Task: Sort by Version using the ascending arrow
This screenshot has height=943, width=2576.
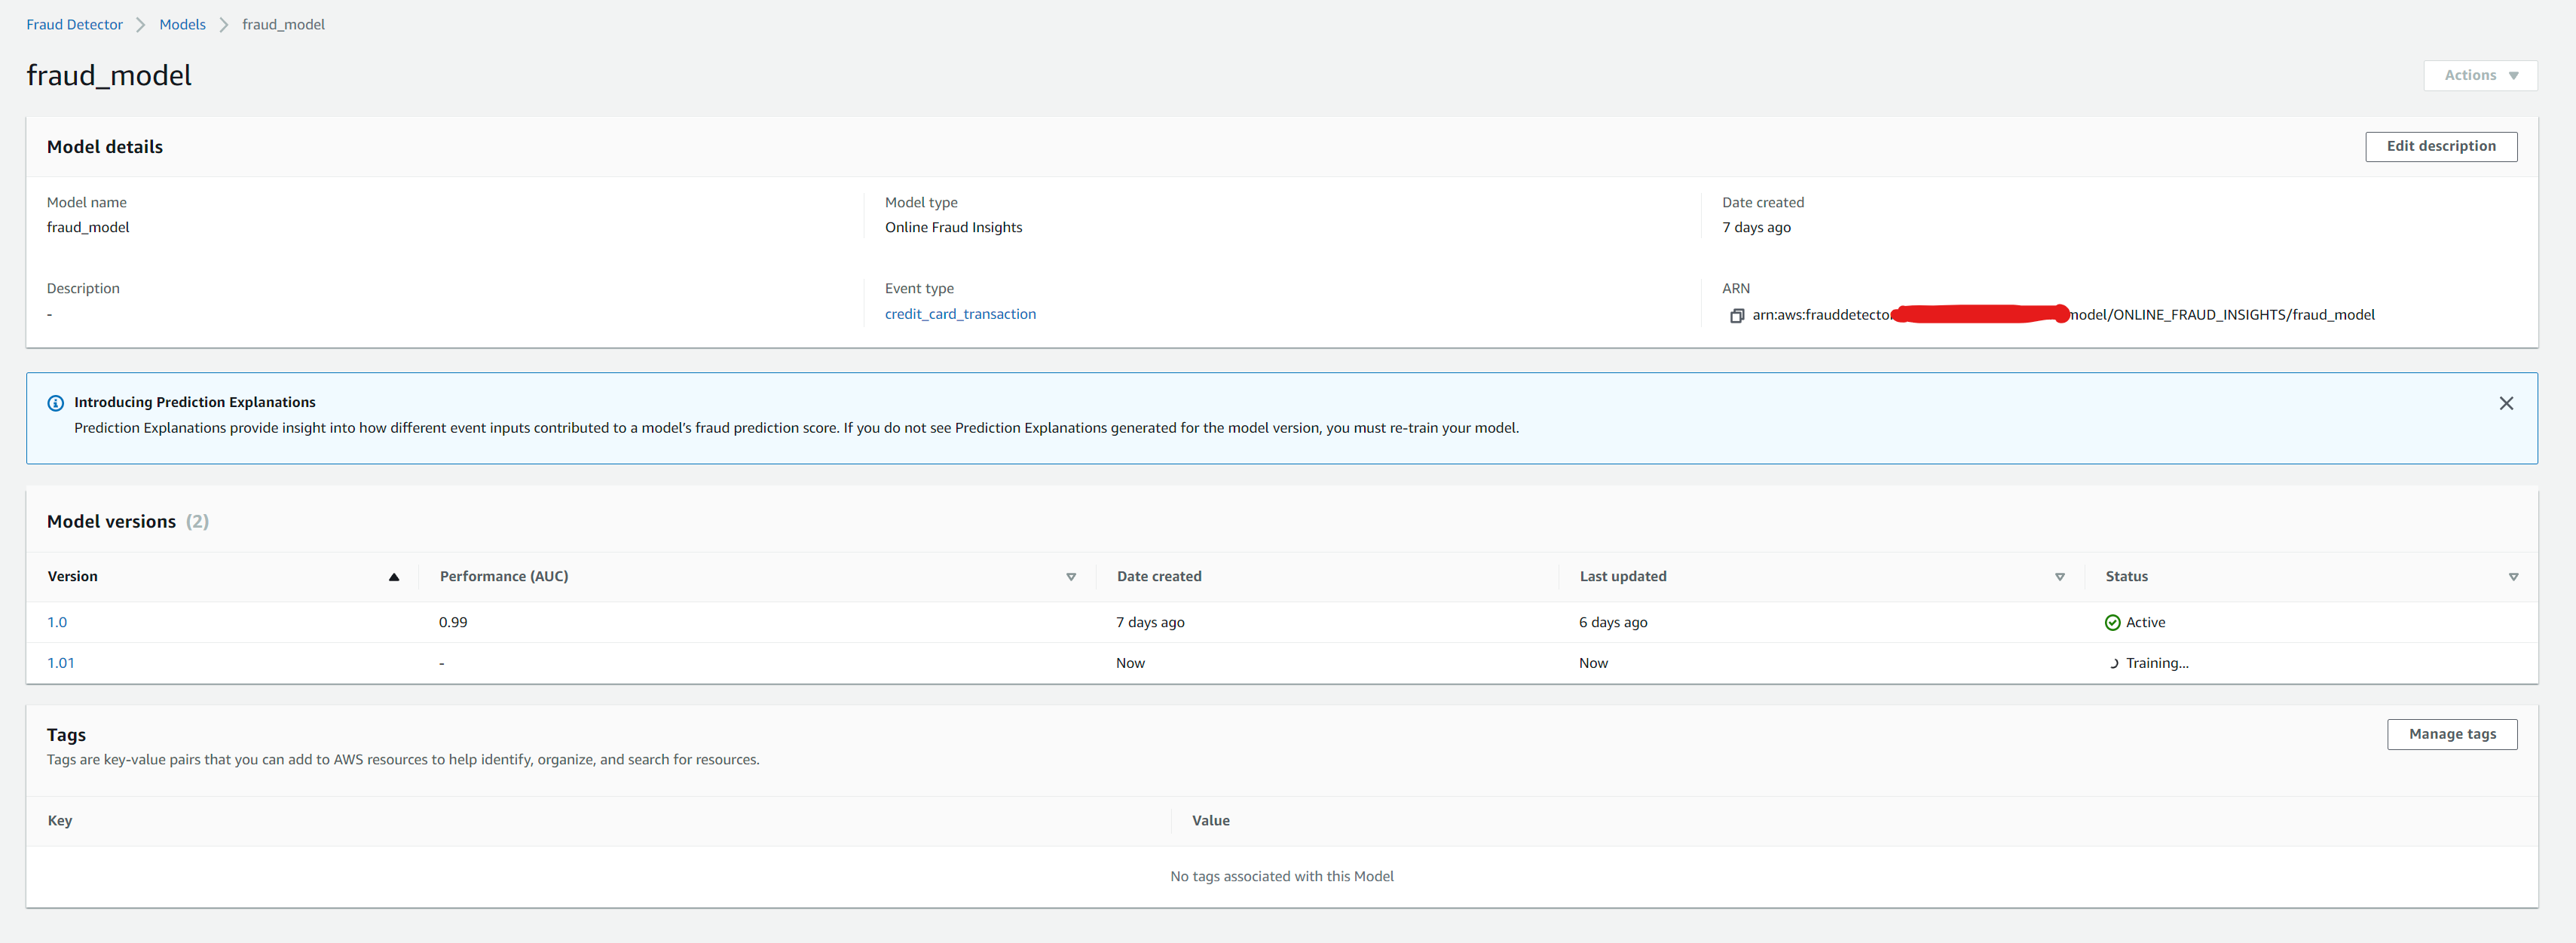Action: tap(394, 577)
